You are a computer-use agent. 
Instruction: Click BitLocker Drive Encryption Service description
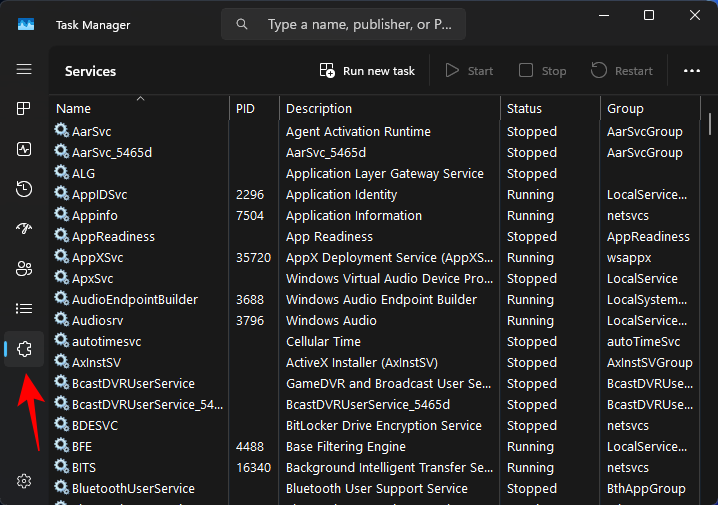coord(384,426)
